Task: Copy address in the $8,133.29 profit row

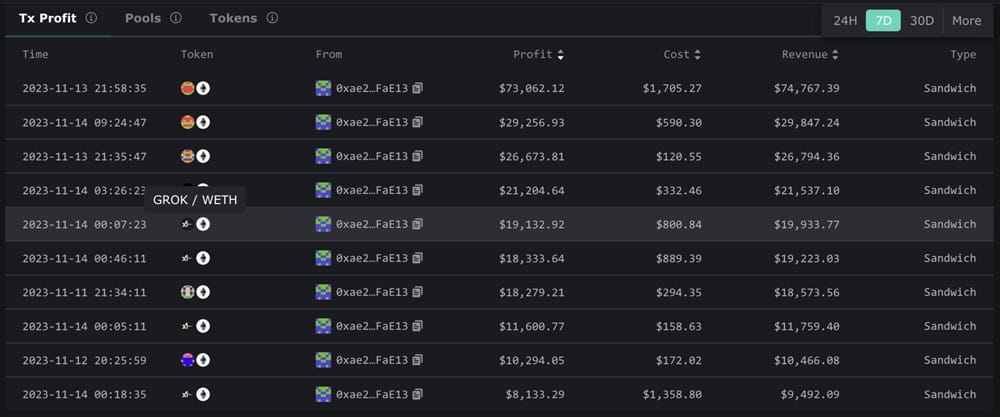Action: [417, 394]
